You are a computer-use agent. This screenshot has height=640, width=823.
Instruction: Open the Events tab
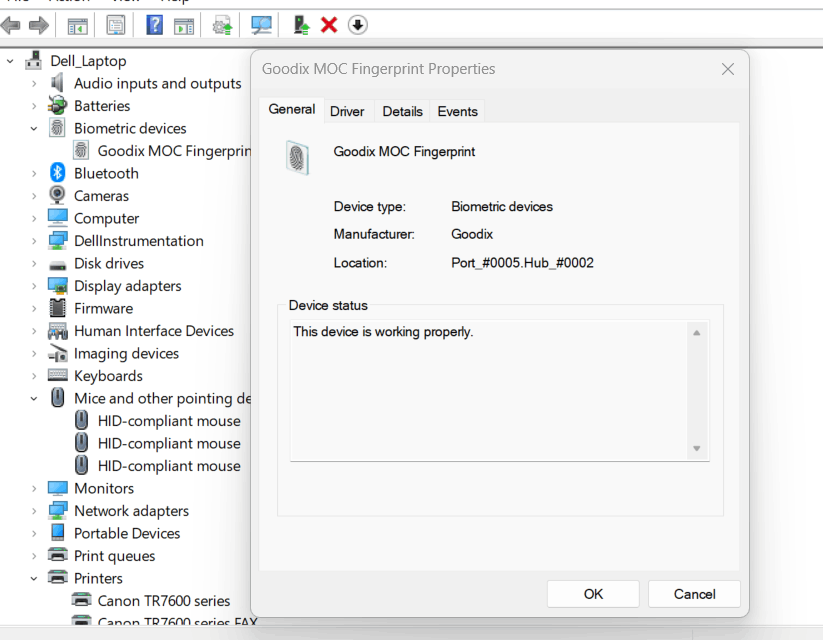(457, 111)
